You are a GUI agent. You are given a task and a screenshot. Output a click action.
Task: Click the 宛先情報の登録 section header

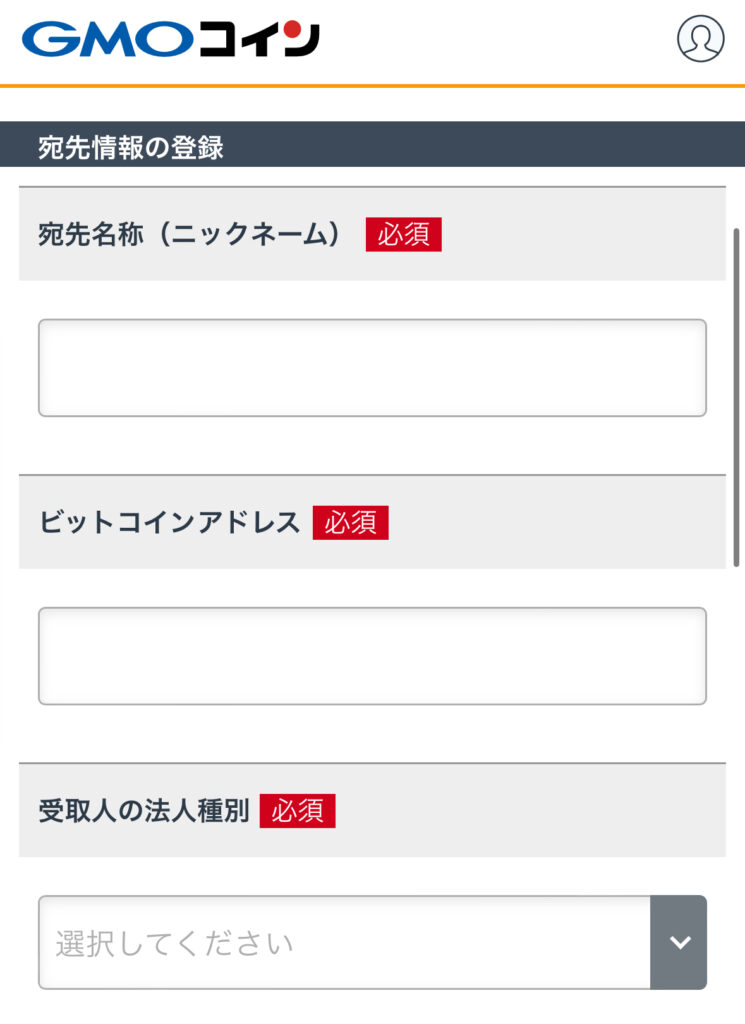(131, 147)
